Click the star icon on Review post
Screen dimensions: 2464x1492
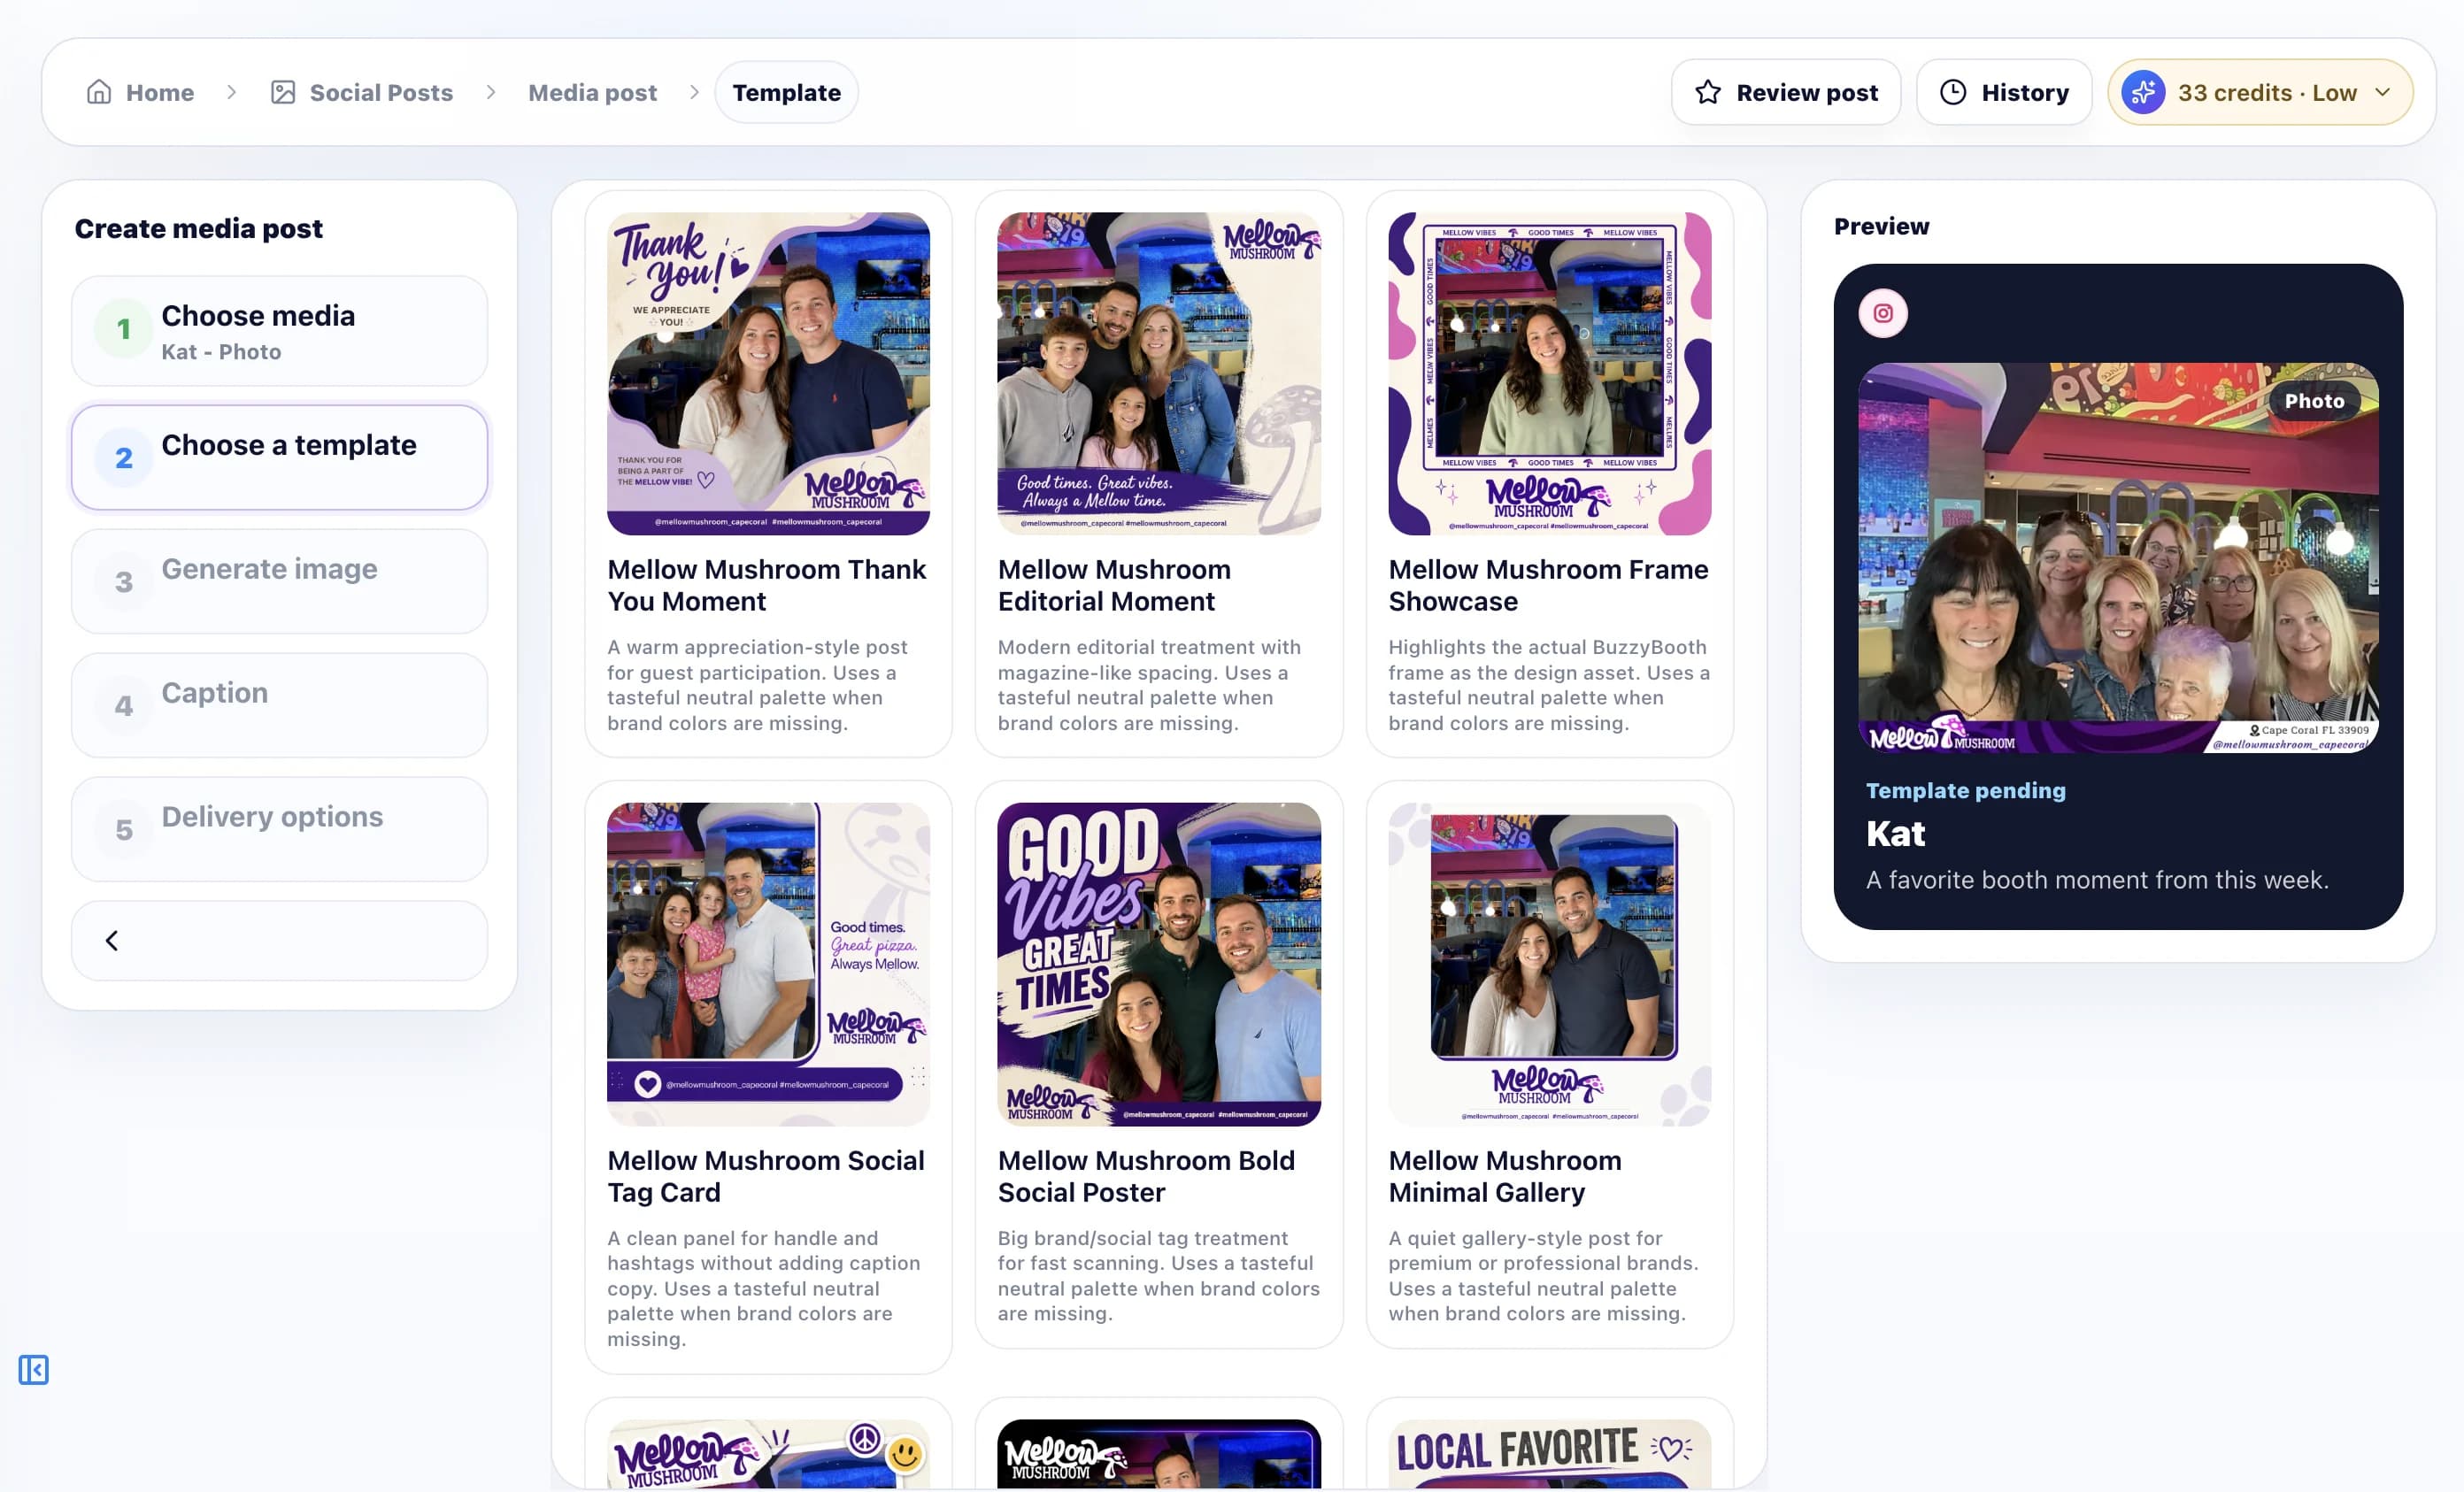(1708, 92)
